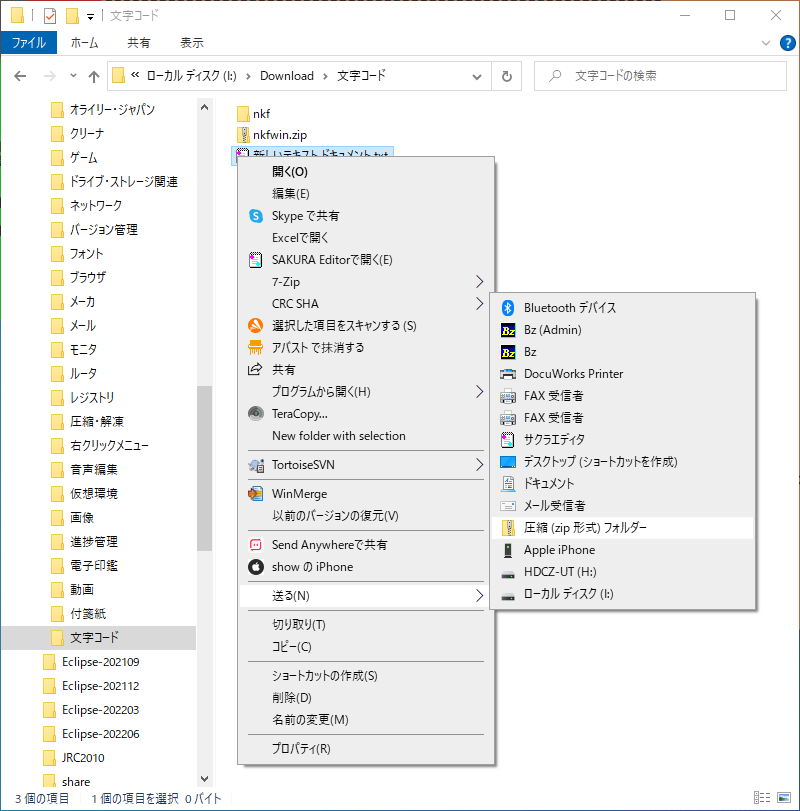Viewport: 800px width, 811px height.
Task: Click the Bluetooth icon in Send To submenu
Action: tap(508, 308)
